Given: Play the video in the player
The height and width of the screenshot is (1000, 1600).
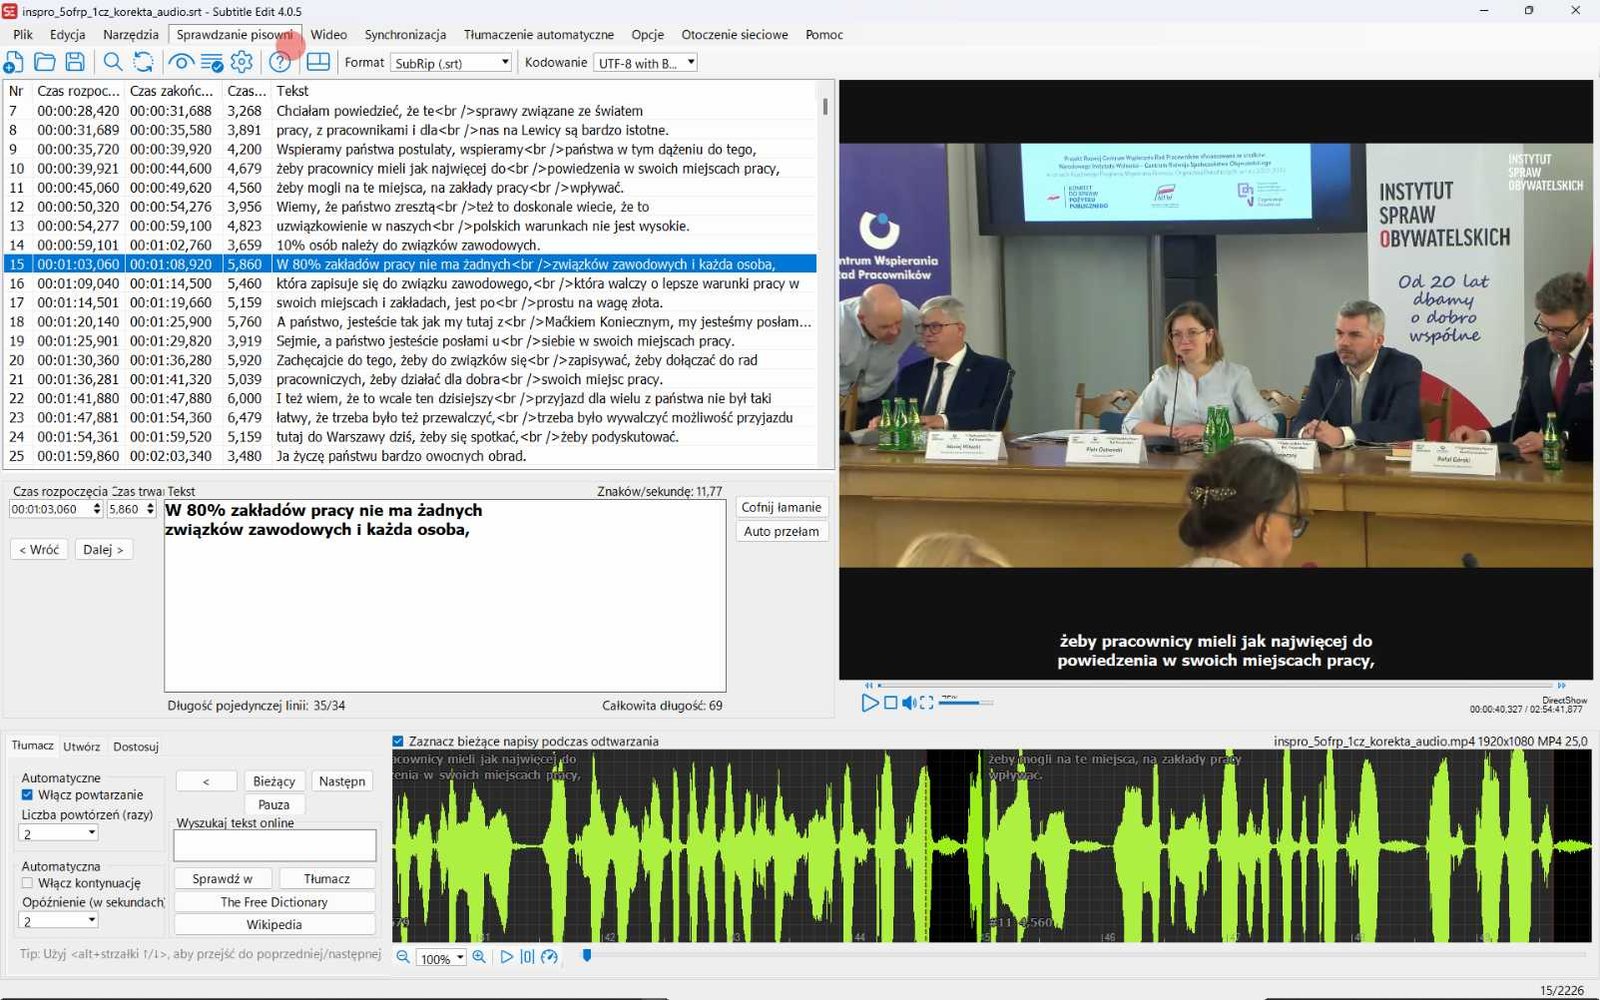Looking at the screenshot, I should tap(869, 703).
